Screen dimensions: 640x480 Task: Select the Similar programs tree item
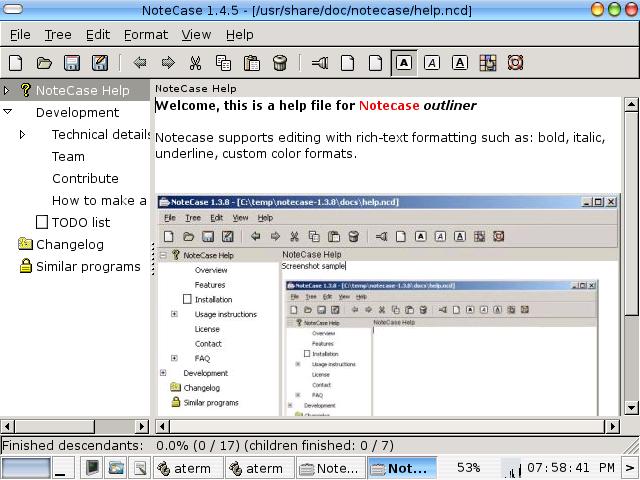coord(88,267)
